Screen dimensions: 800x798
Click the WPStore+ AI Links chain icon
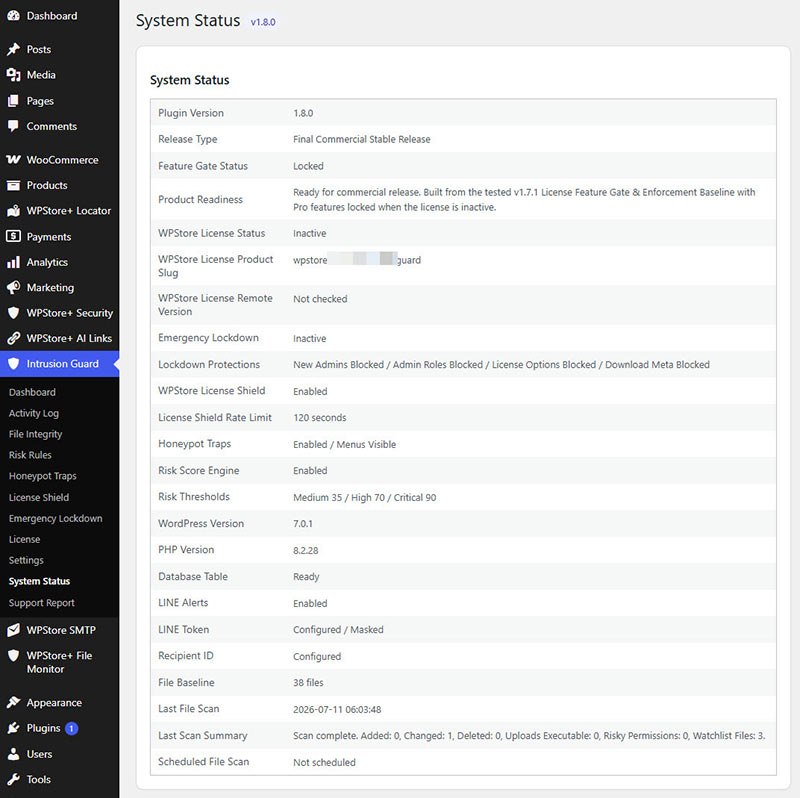[13, 338]
